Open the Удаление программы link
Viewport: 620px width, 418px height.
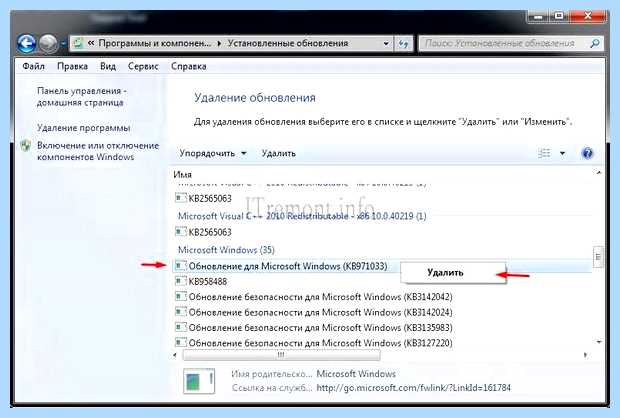pyautogui.click(x=83, y=128)
